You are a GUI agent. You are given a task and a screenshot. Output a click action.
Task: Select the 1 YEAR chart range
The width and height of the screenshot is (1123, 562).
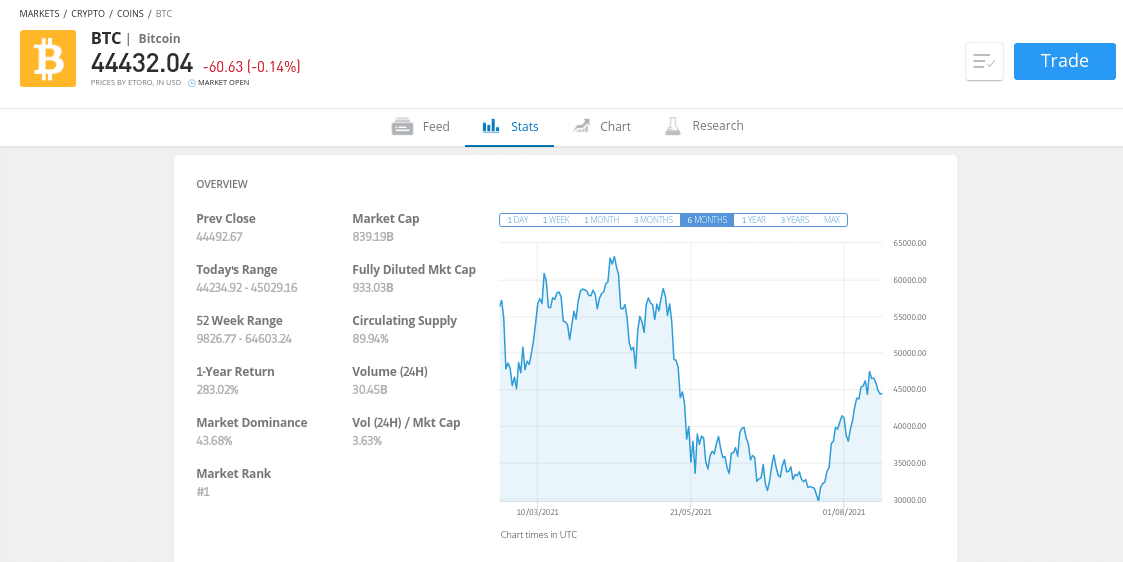coord(753,220)
